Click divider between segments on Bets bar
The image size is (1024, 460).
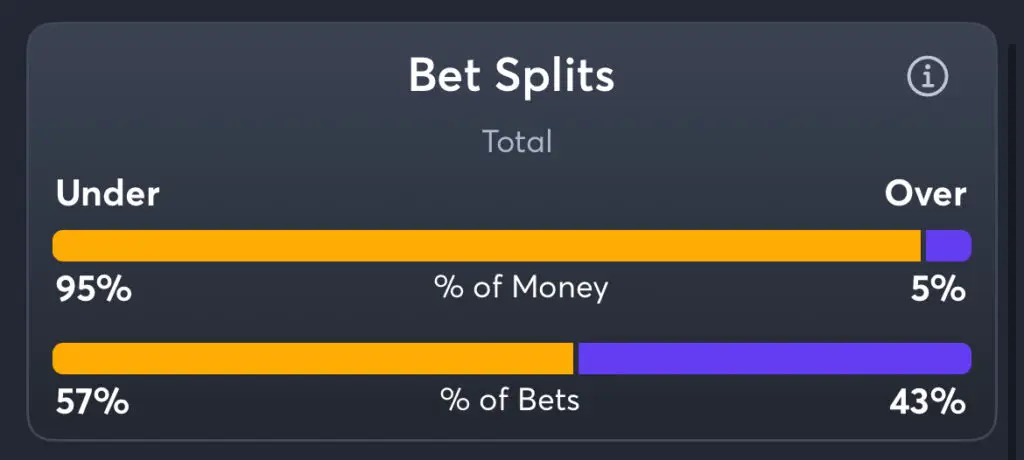coord(576,359)
